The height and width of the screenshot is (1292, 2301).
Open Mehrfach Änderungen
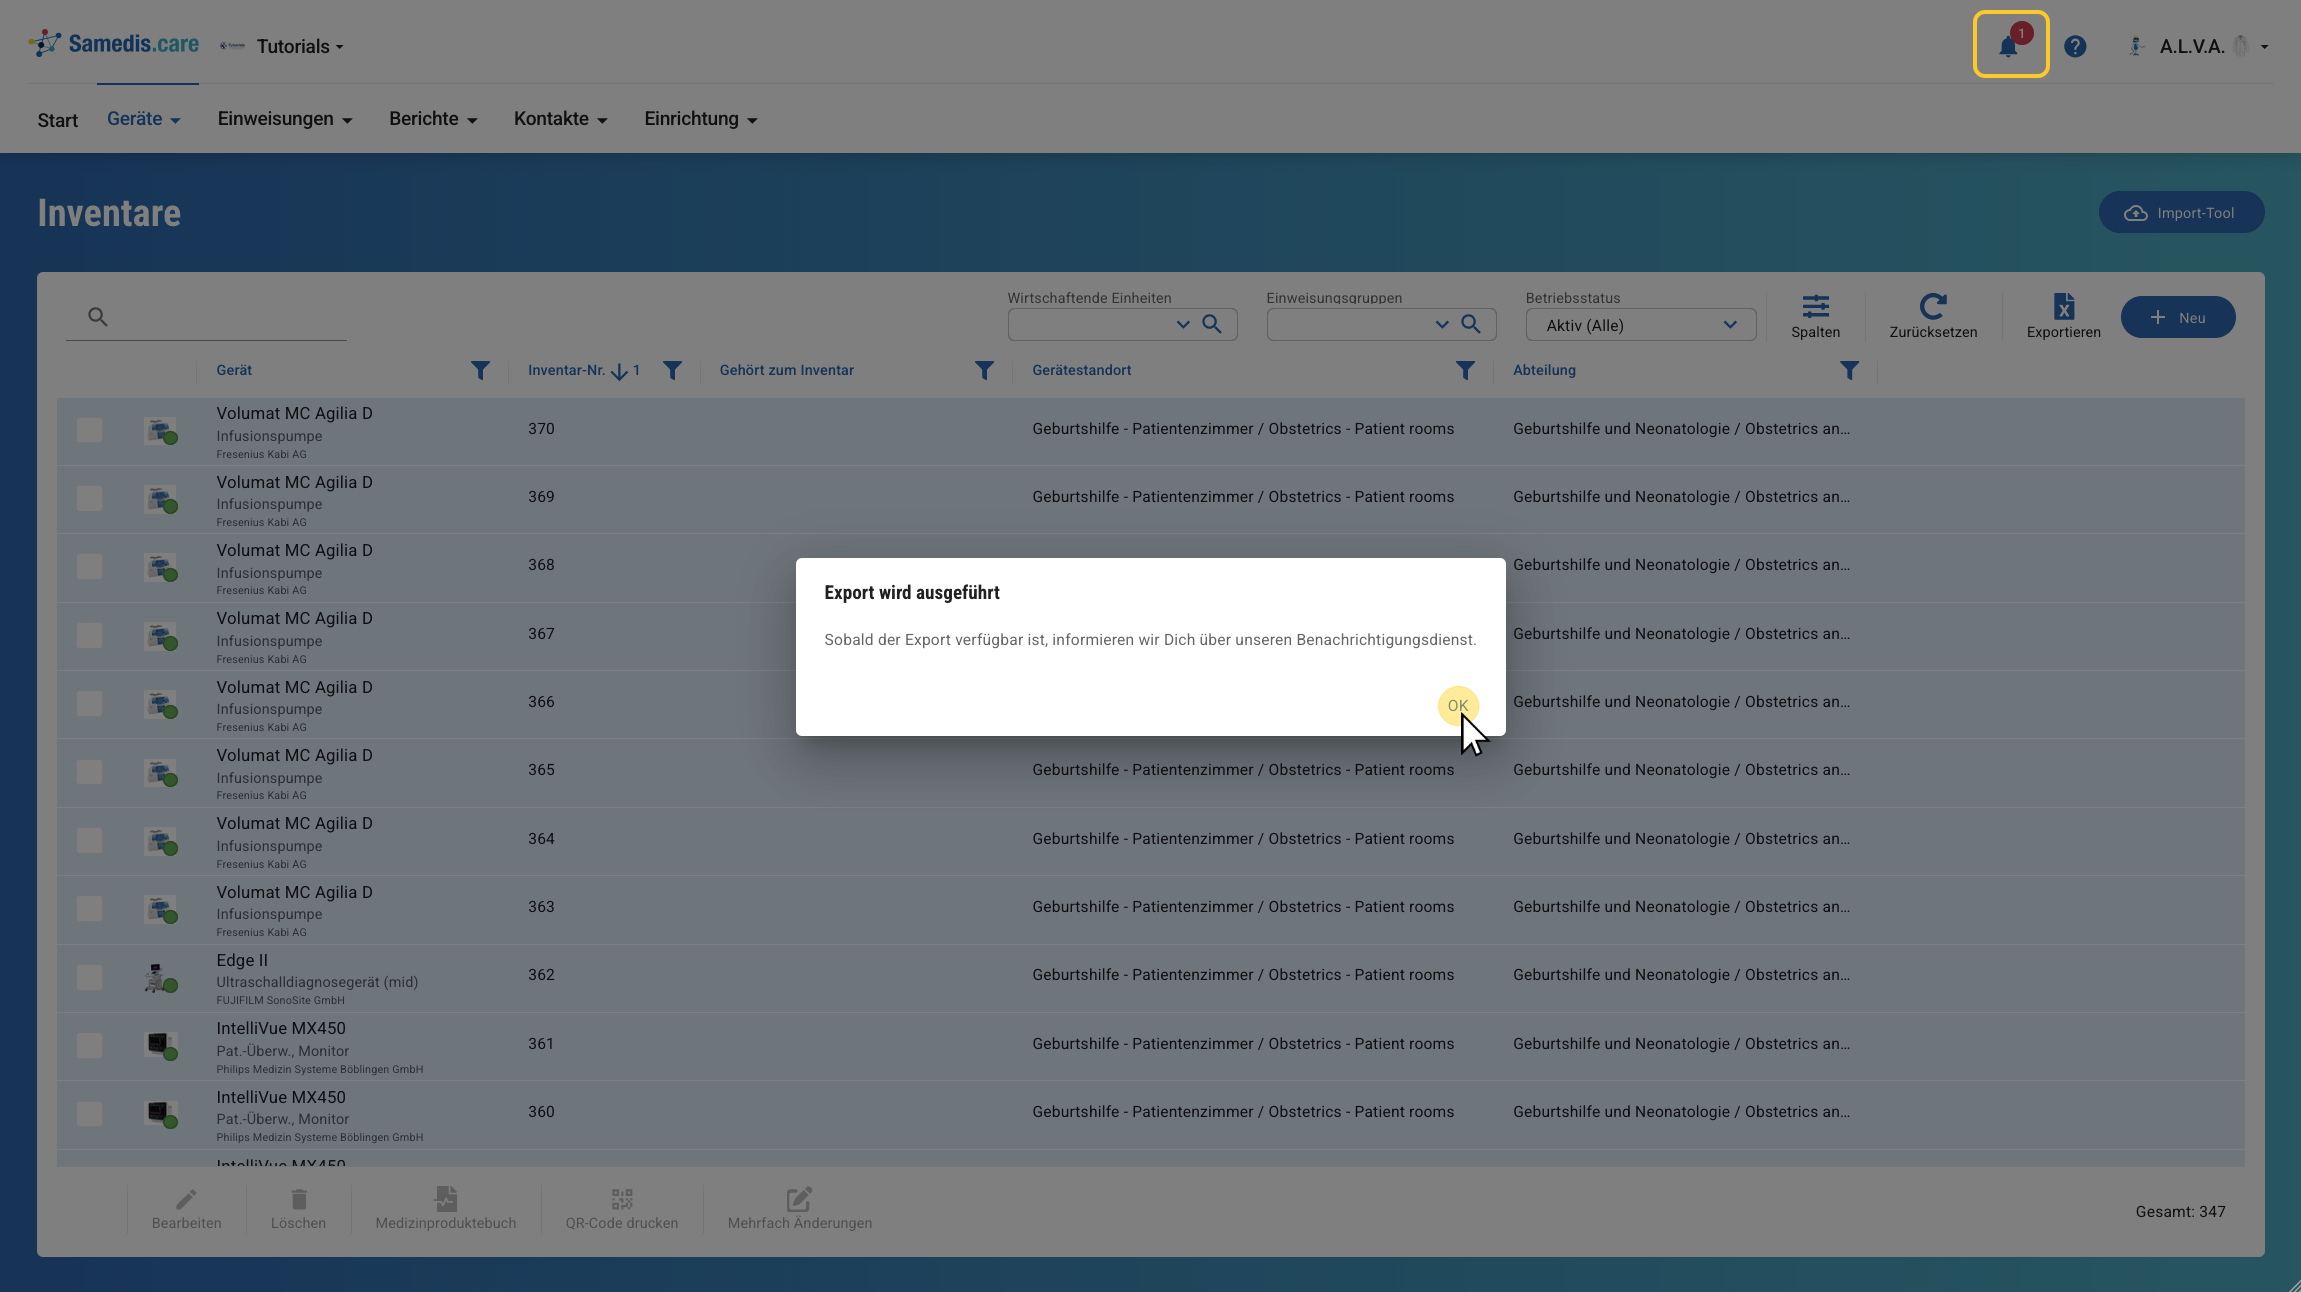coord(800,1209)
